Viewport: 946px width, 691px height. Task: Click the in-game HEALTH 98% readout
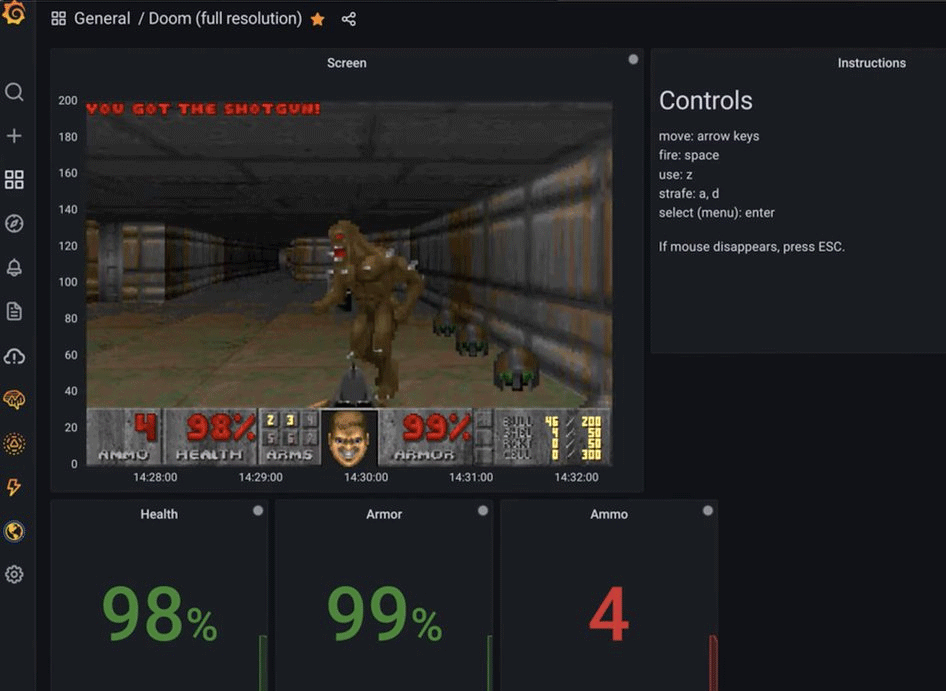[x=211, y=436]
